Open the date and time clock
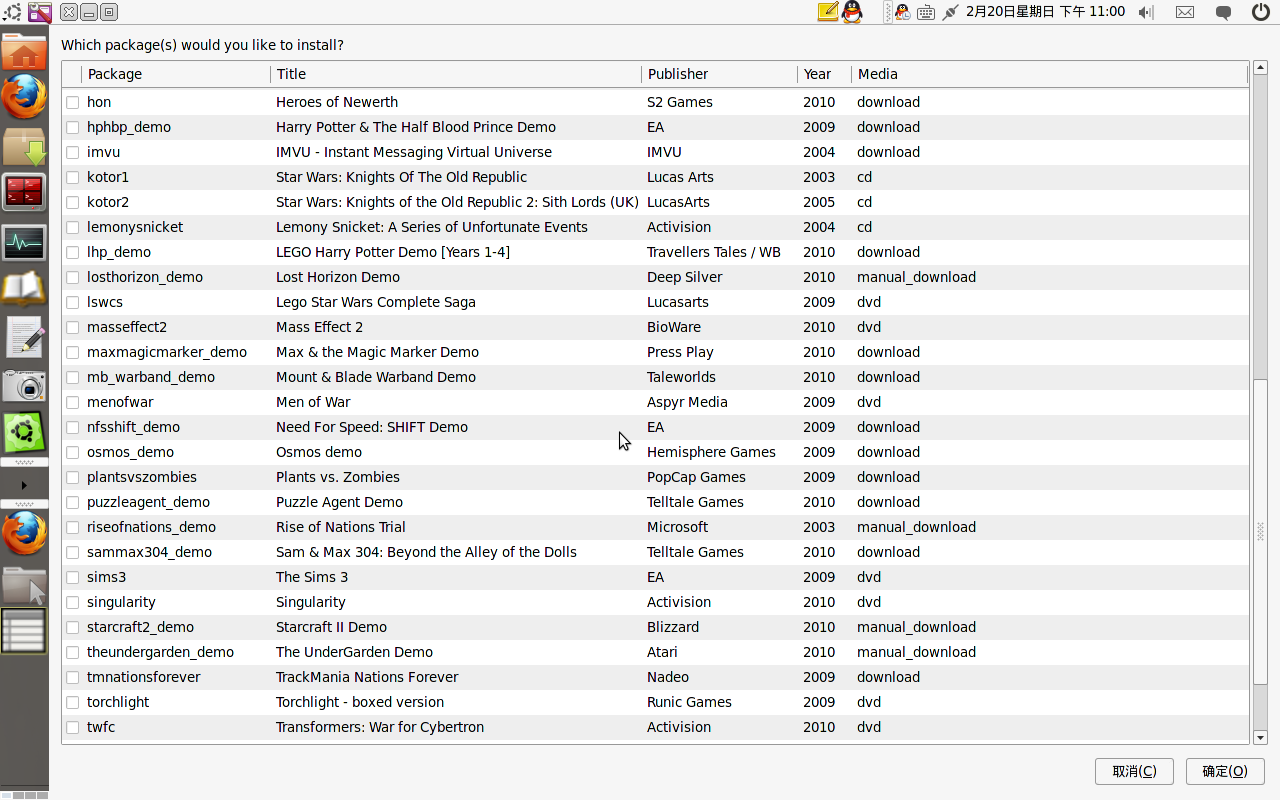 click(x=1045, y=12)
